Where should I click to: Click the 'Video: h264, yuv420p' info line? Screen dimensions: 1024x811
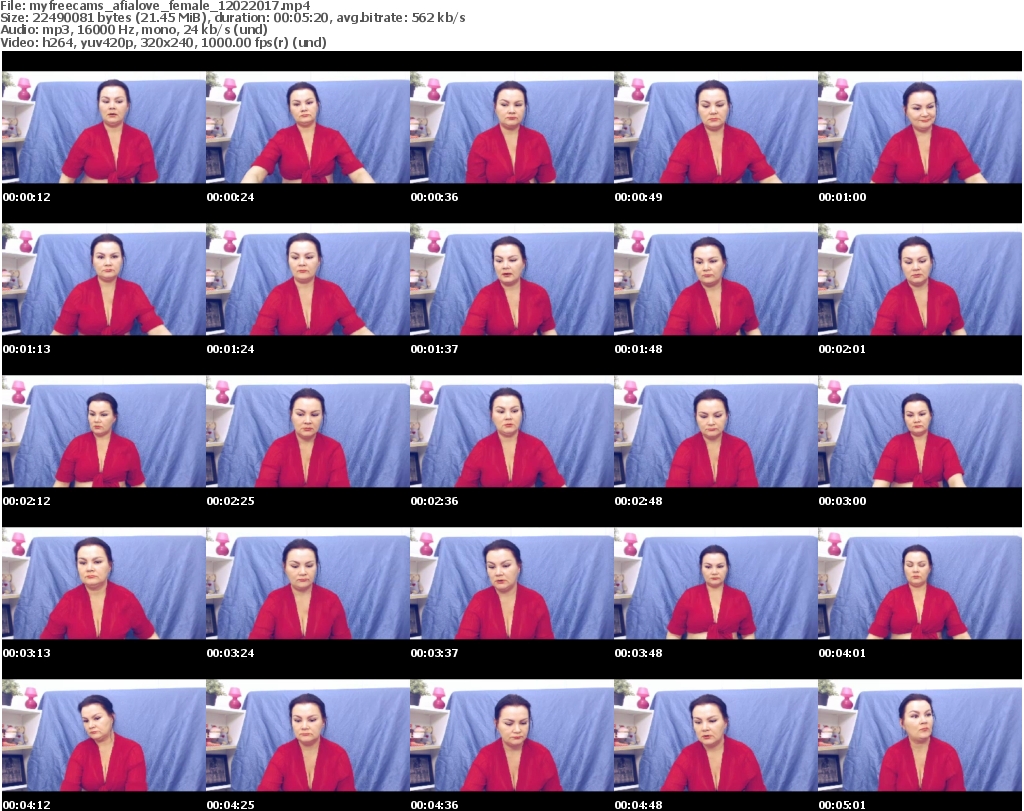coord(163,42)
